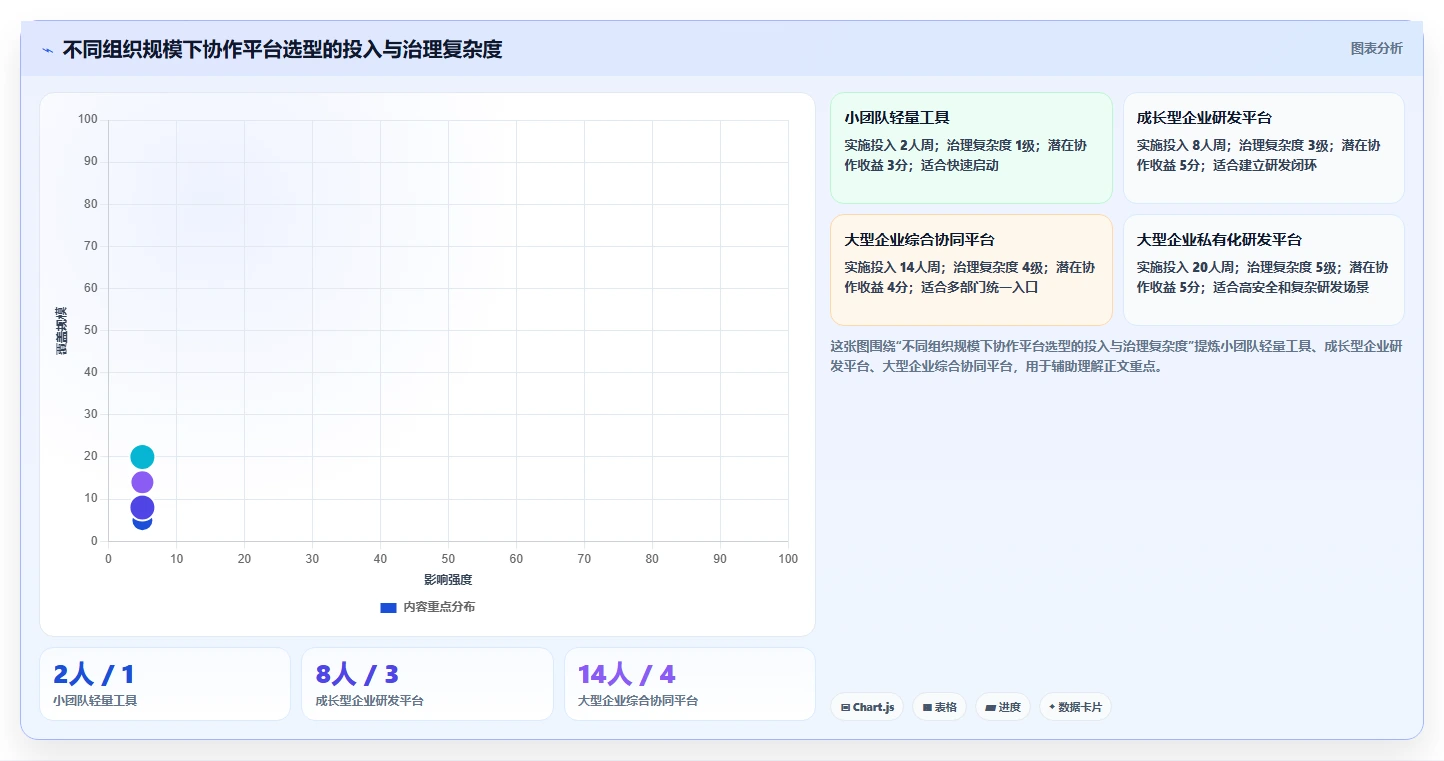
Task: Select the 进度 tag chip
Action: [x=1003, y=707]
